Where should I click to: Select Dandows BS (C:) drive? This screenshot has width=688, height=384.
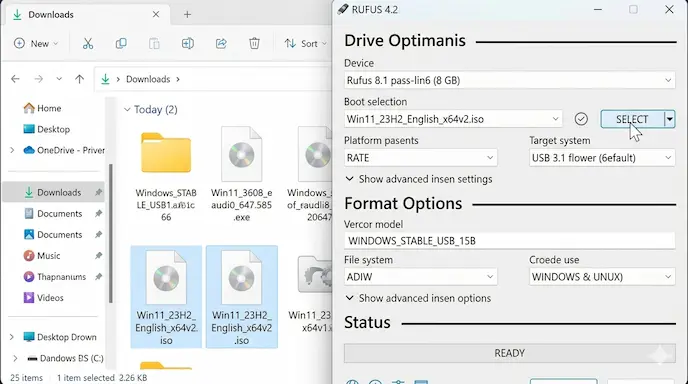(65, 358)
